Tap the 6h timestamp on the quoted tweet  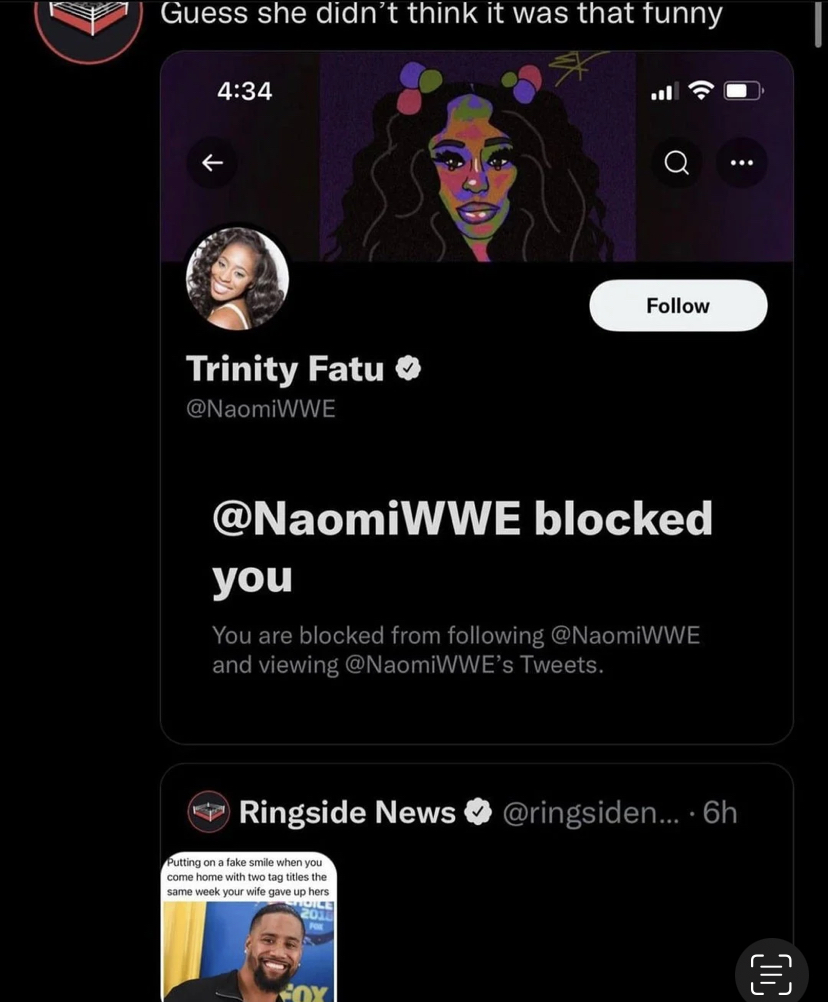720,812
